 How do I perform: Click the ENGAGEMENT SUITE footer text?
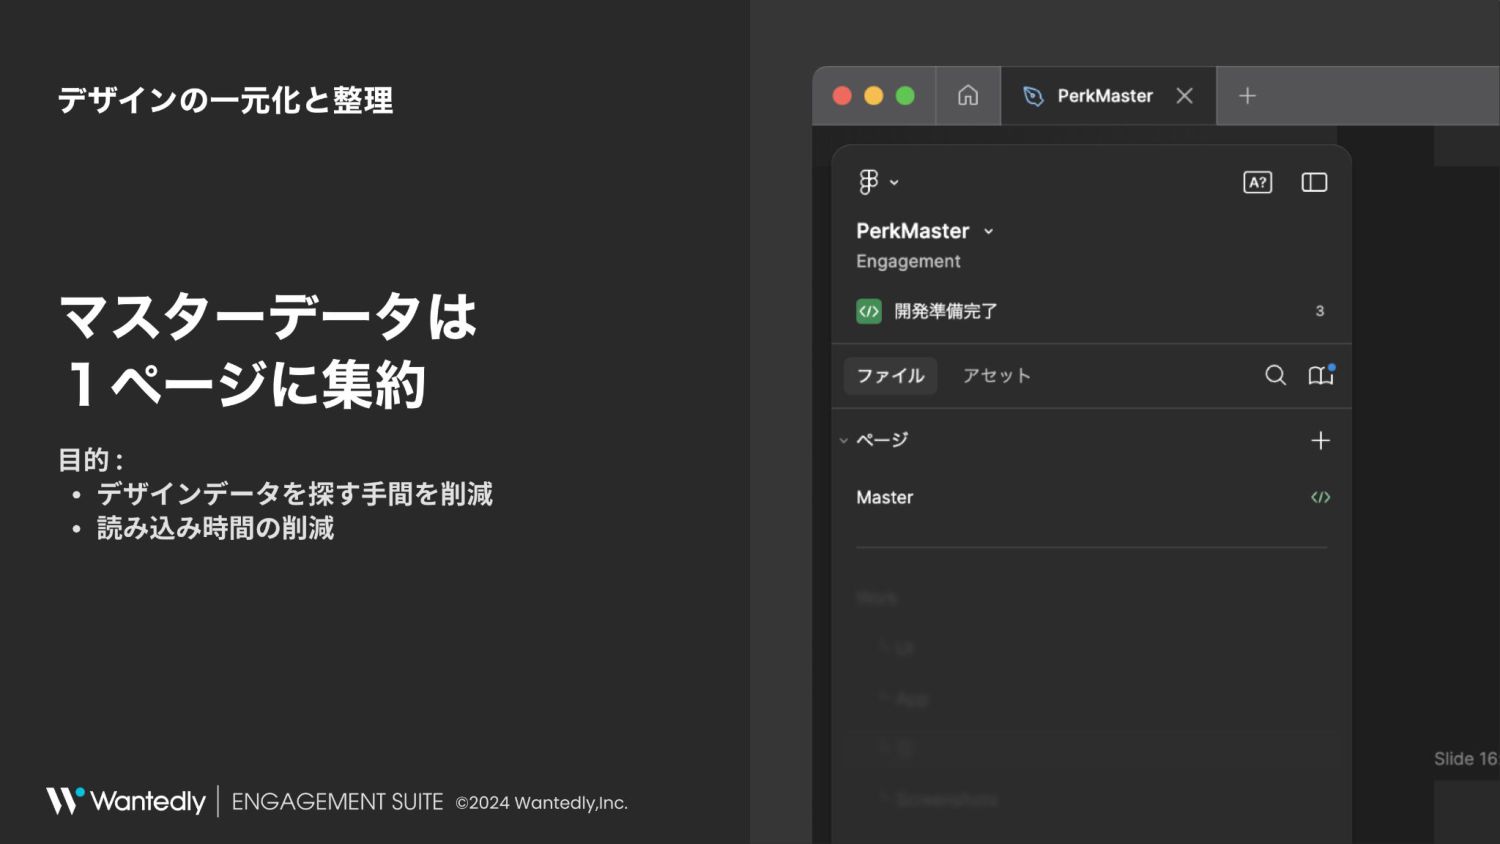(x=337, y=802)
